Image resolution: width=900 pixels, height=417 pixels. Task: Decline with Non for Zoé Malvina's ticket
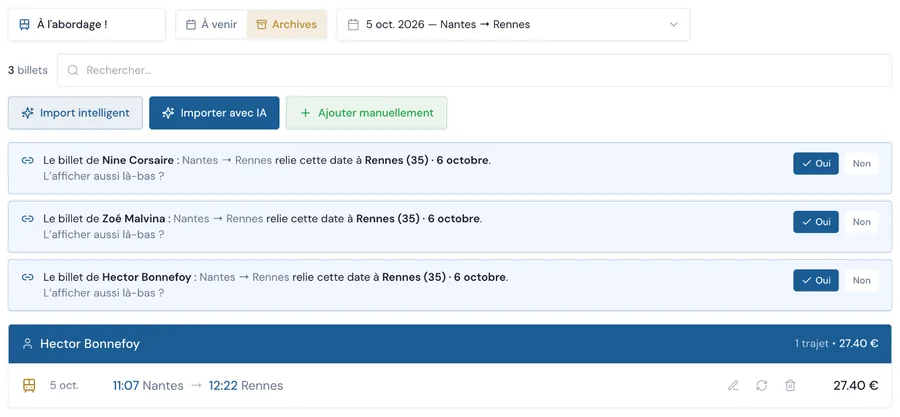pos(862,222)
